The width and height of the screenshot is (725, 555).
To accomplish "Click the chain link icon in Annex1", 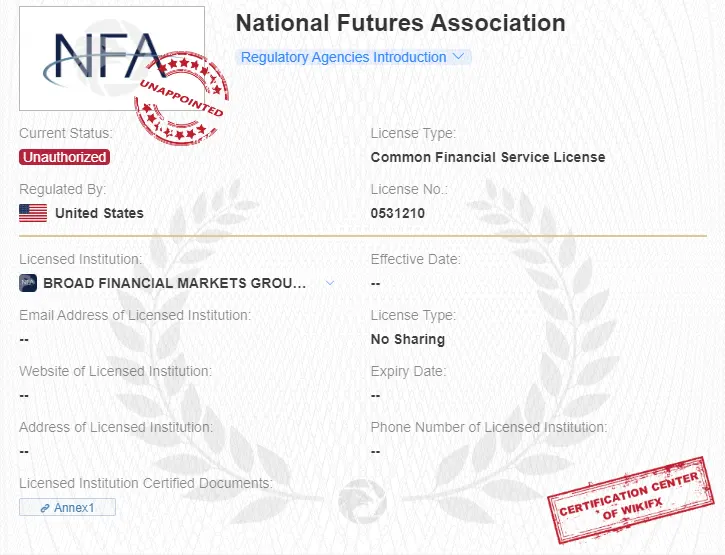I will pos(45,508).
